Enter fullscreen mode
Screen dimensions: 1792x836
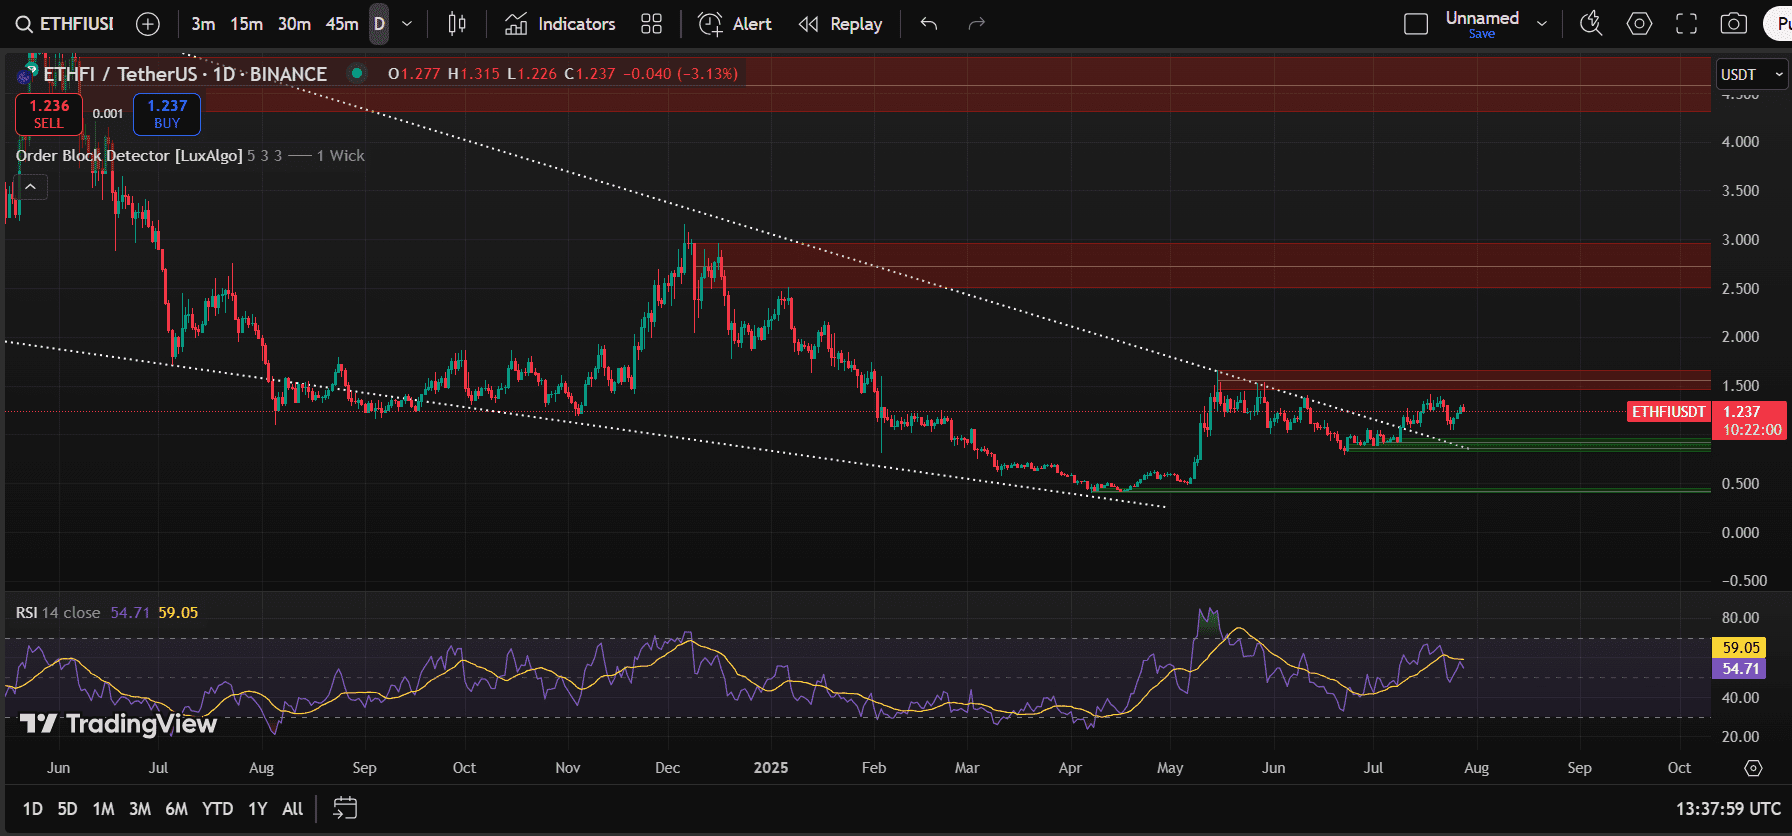(1686, 24)
